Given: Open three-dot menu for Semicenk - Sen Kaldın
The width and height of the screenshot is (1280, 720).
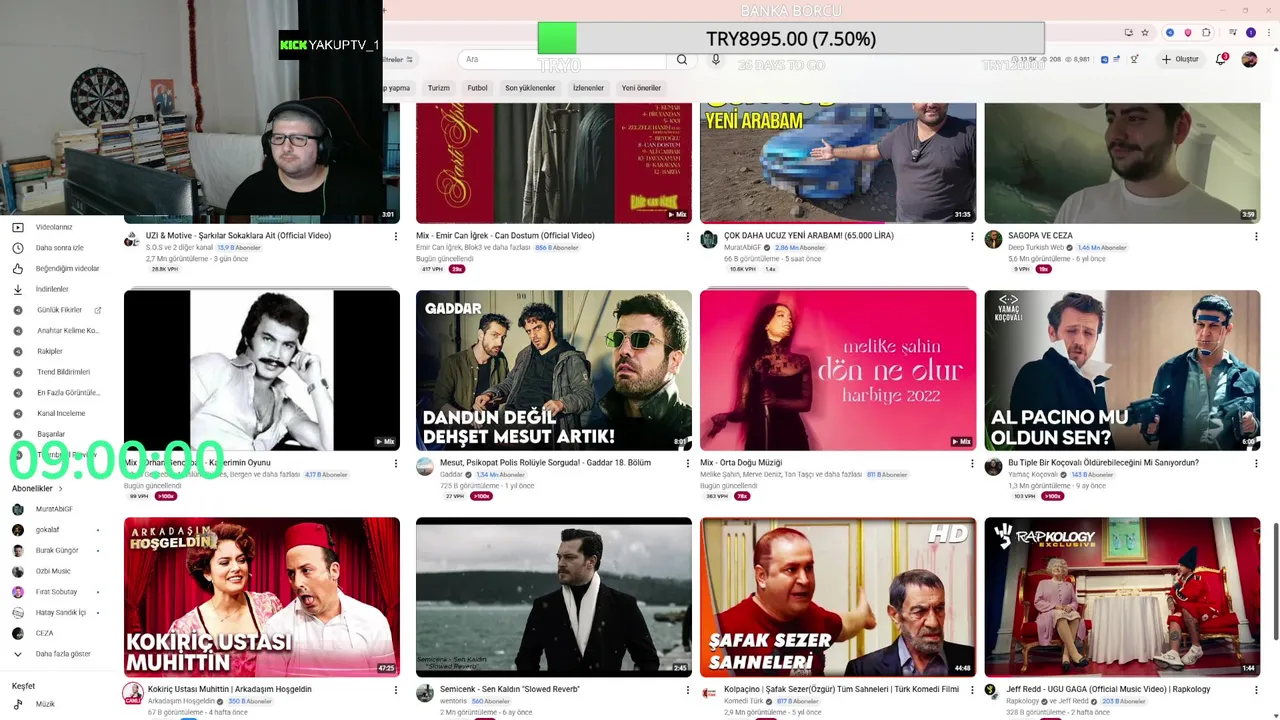Looking at the screenshot, I should point(687,690).
